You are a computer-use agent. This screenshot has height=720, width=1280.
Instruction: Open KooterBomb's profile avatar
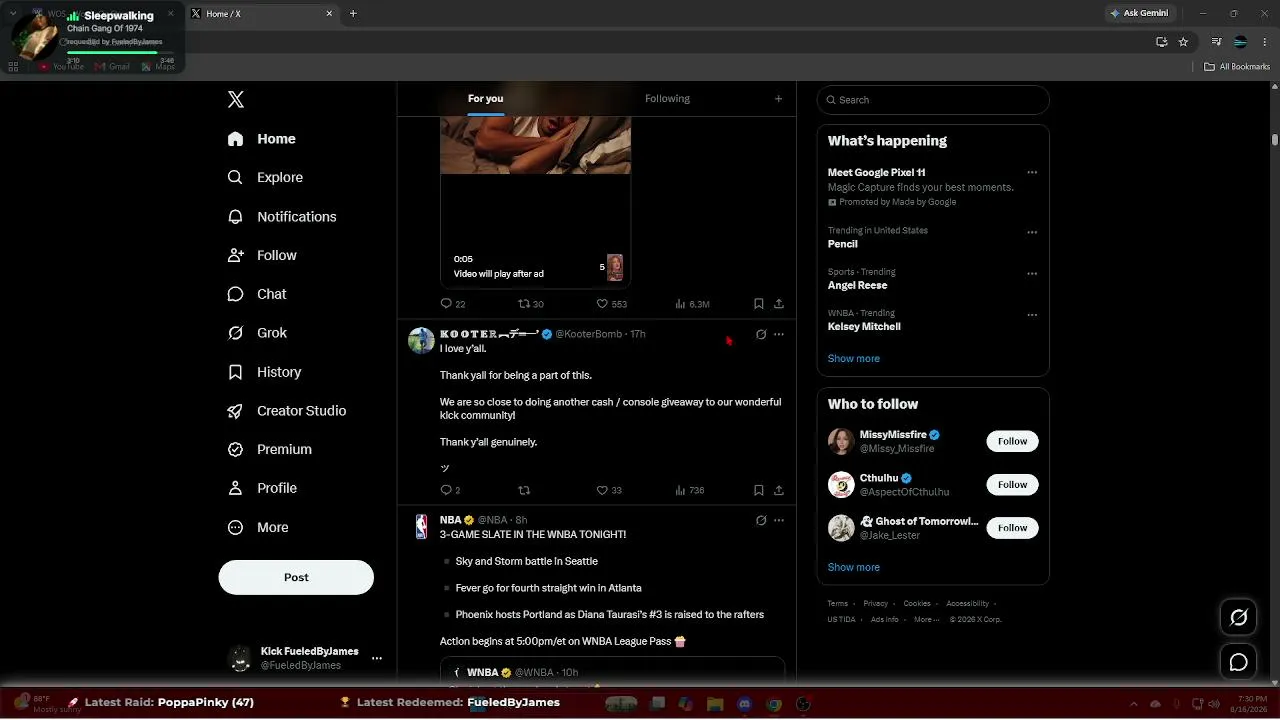click(421, 340)
